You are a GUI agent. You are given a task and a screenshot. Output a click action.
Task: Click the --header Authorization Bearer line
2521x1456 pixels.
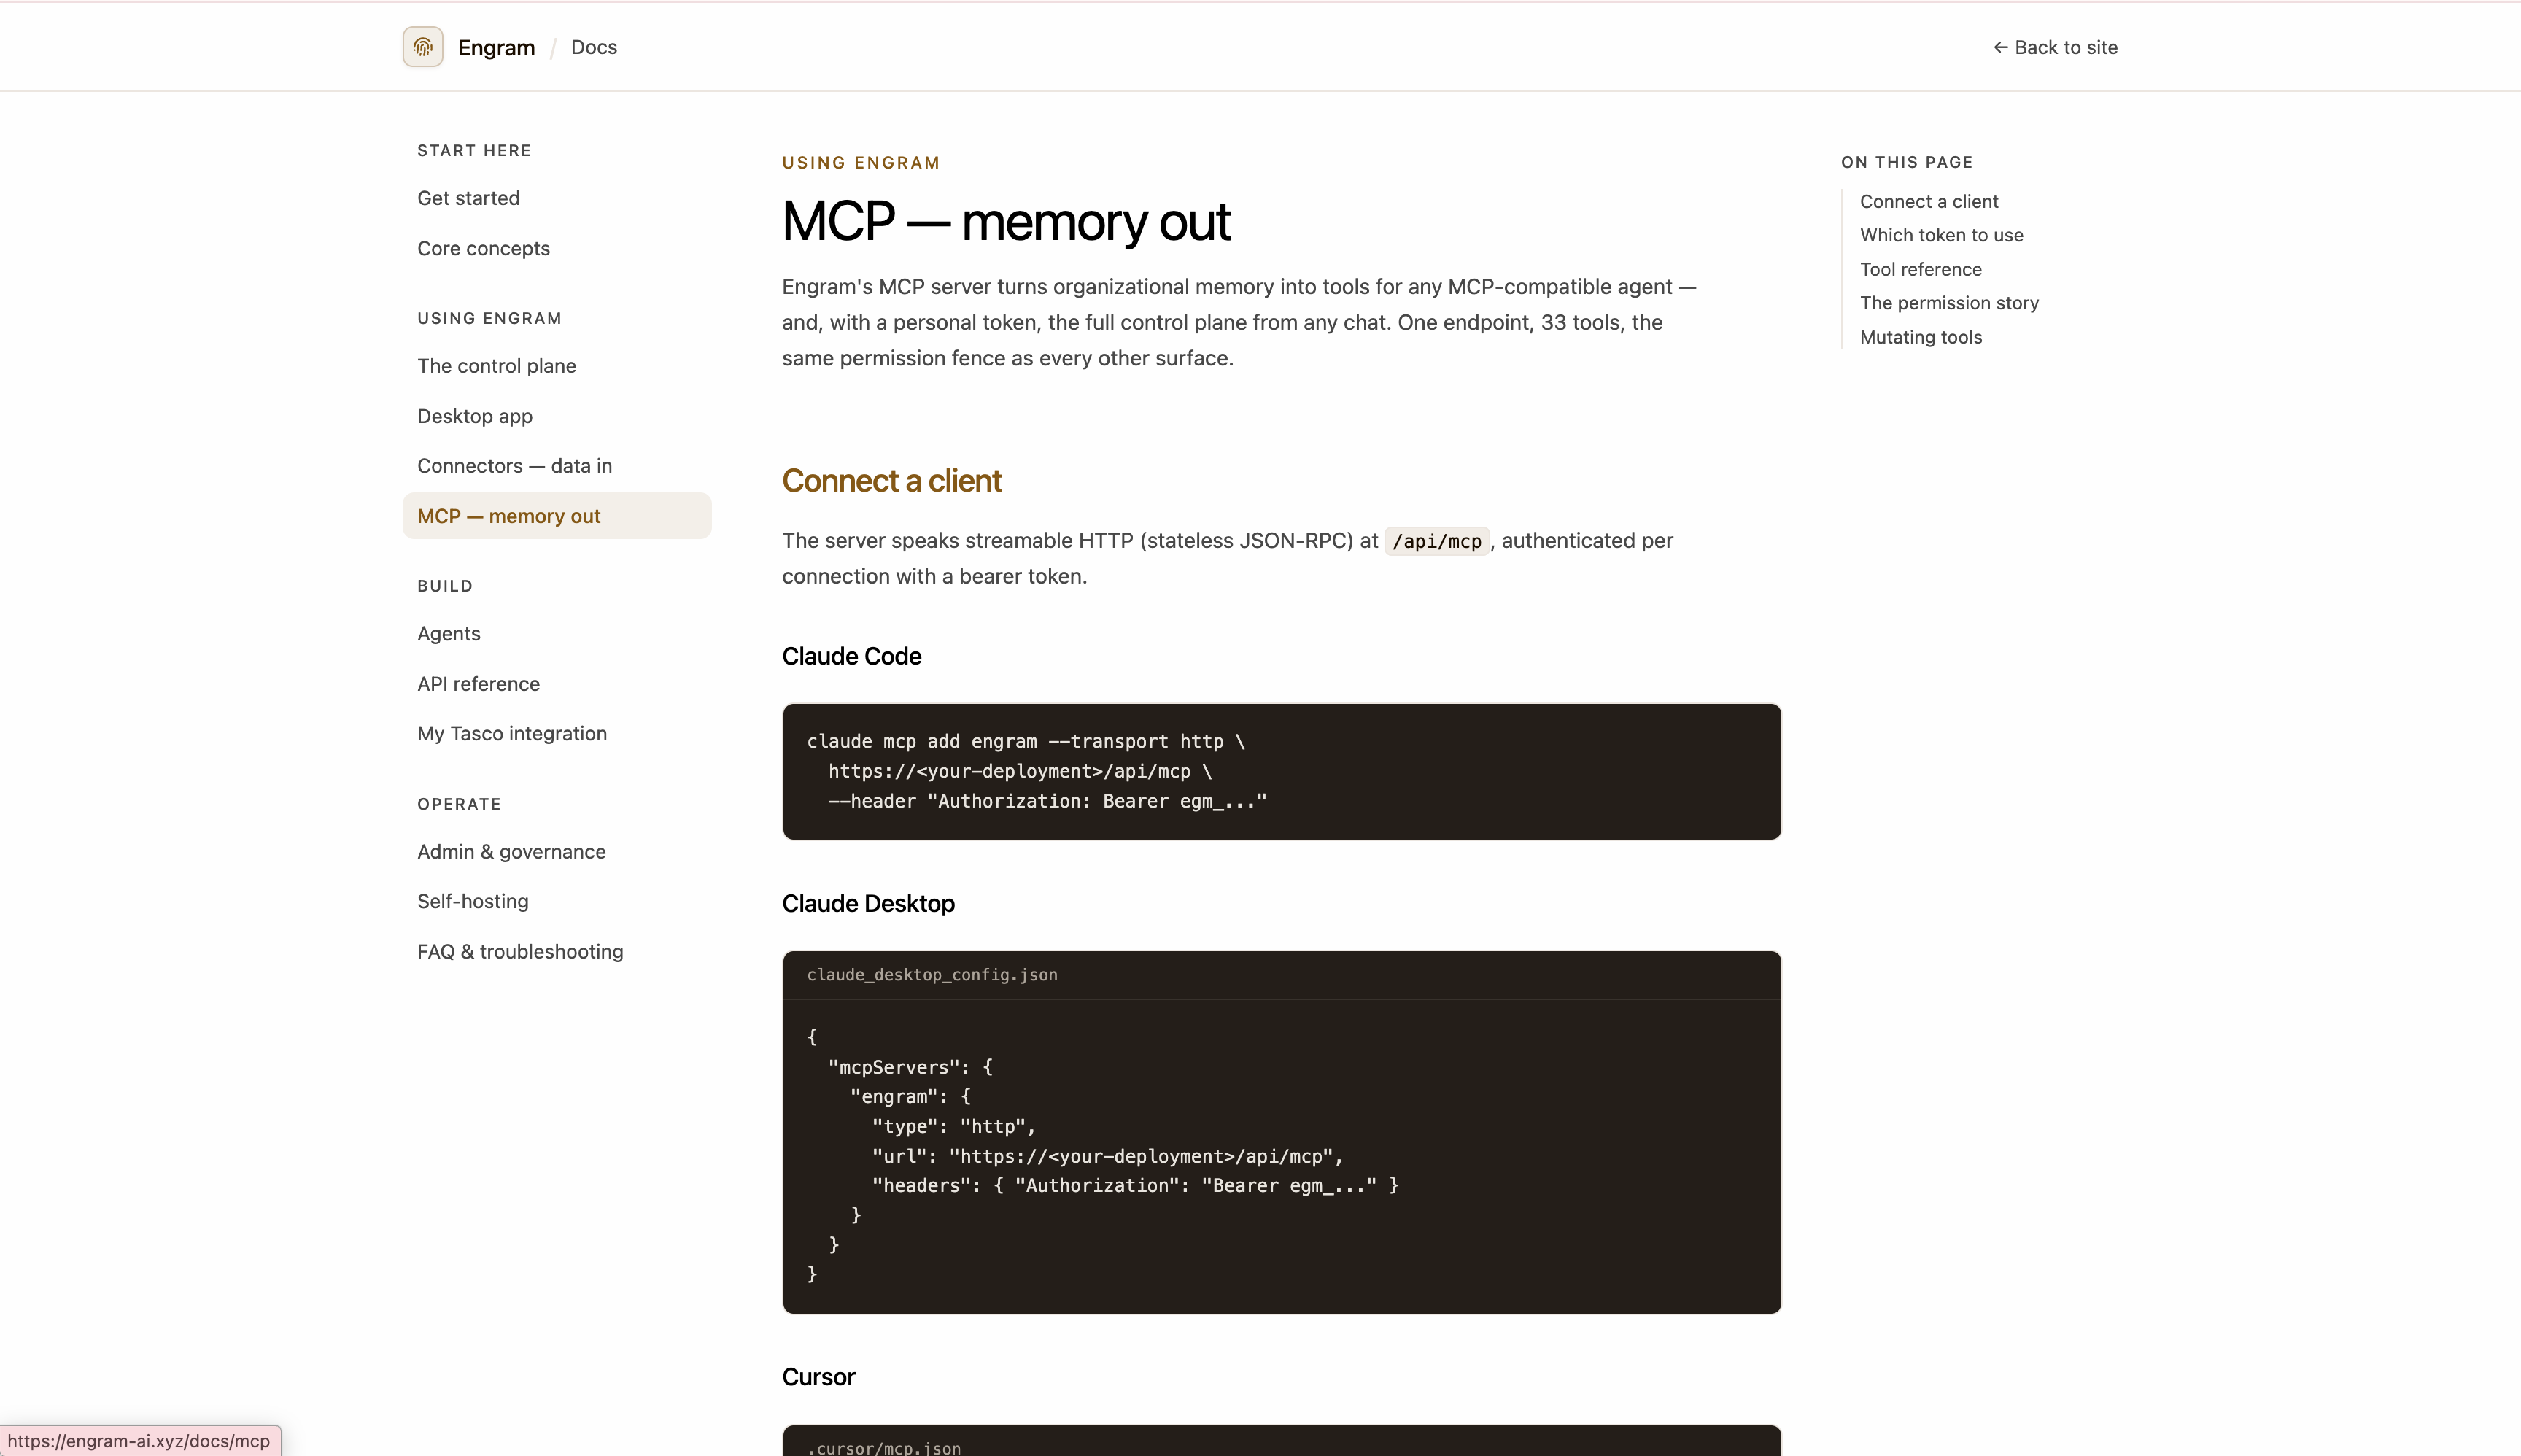1047,801
